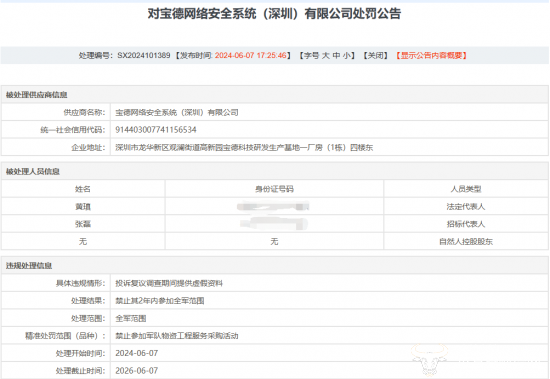
Task: Click the 被处理人员信息 section header
Action: [33, 172]
